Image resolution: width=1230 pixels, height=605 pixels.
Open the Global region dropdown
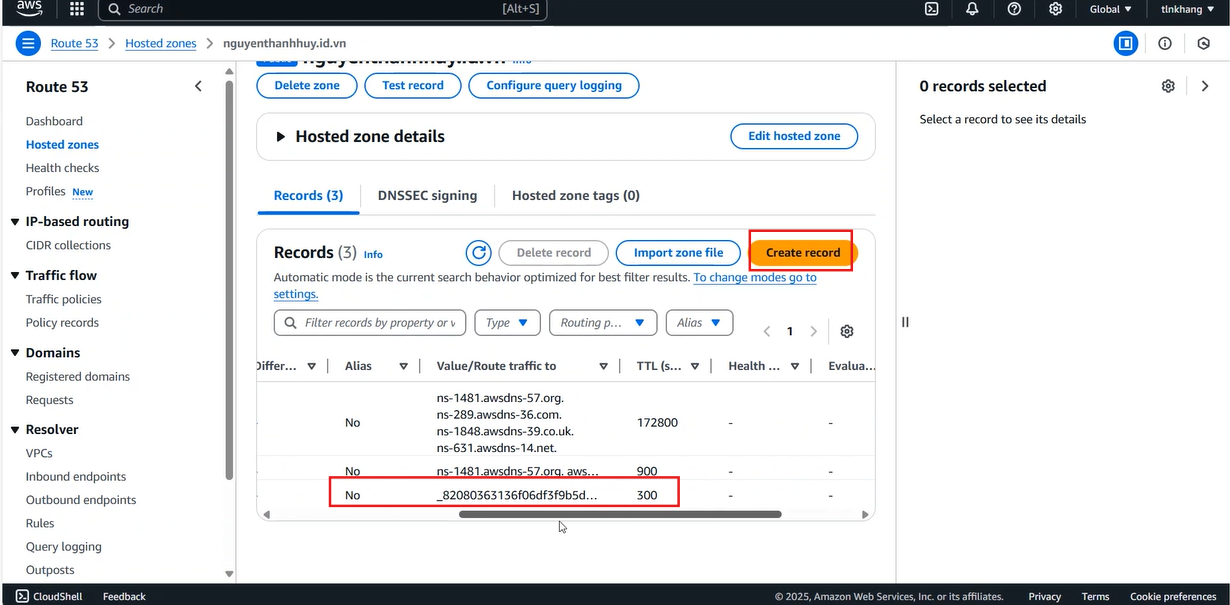coord(1111,9)
